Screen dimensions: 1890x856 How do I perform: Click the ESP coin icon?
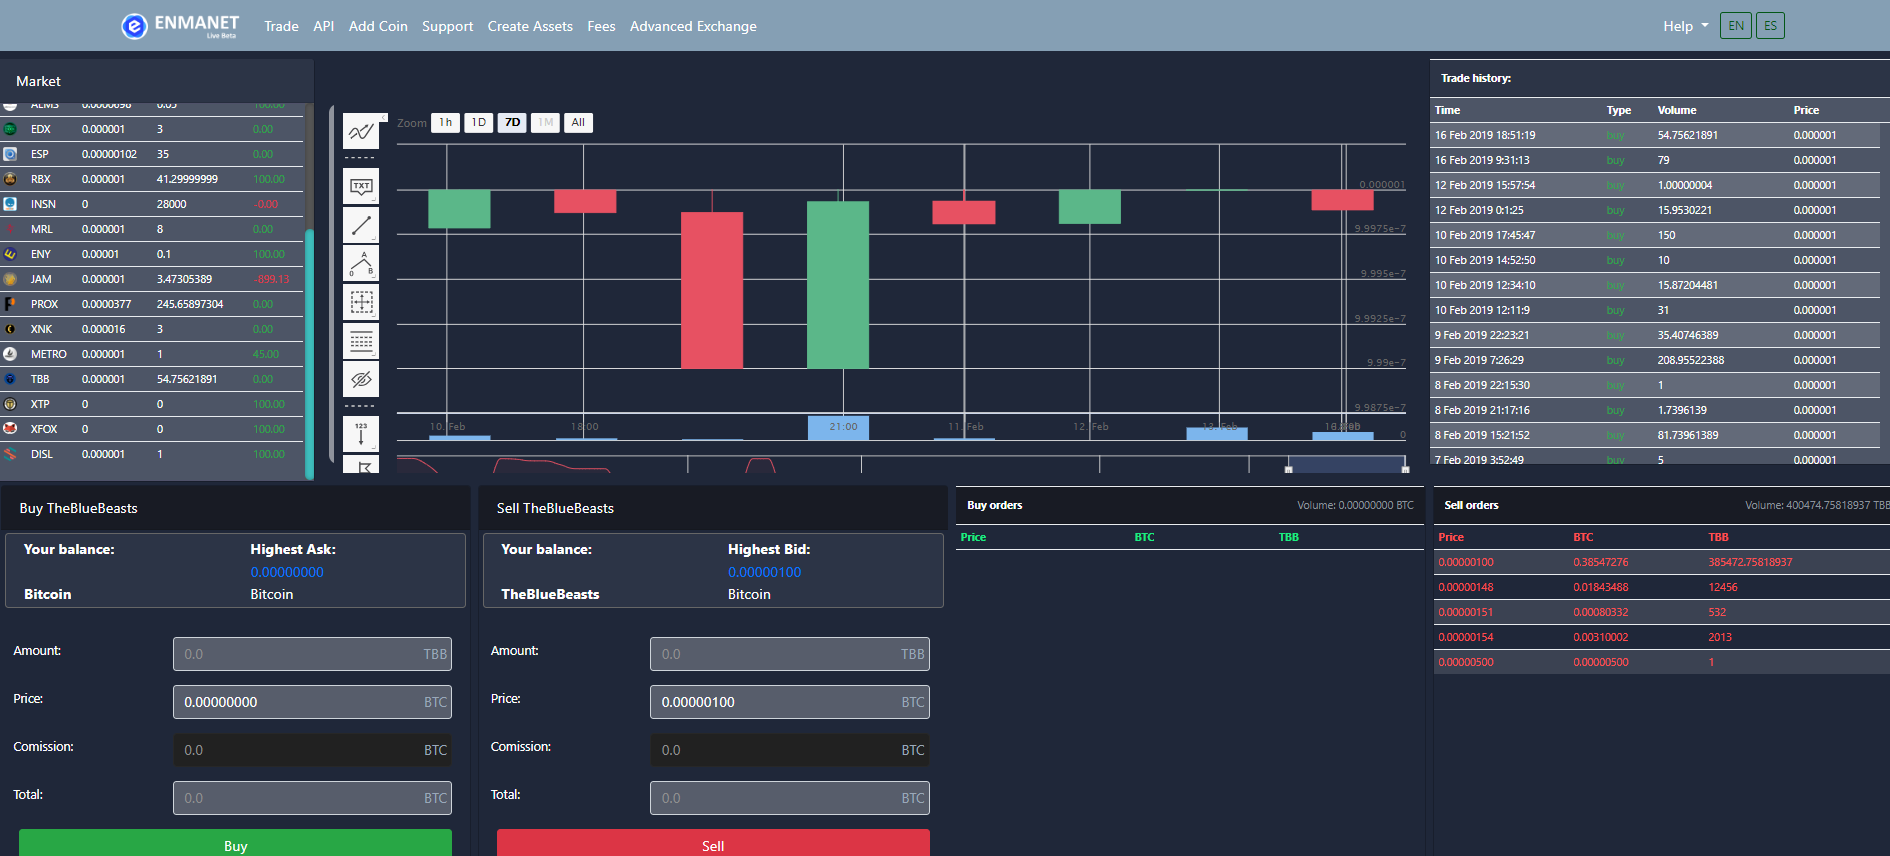pyautogui.click(x=10, y=154)
